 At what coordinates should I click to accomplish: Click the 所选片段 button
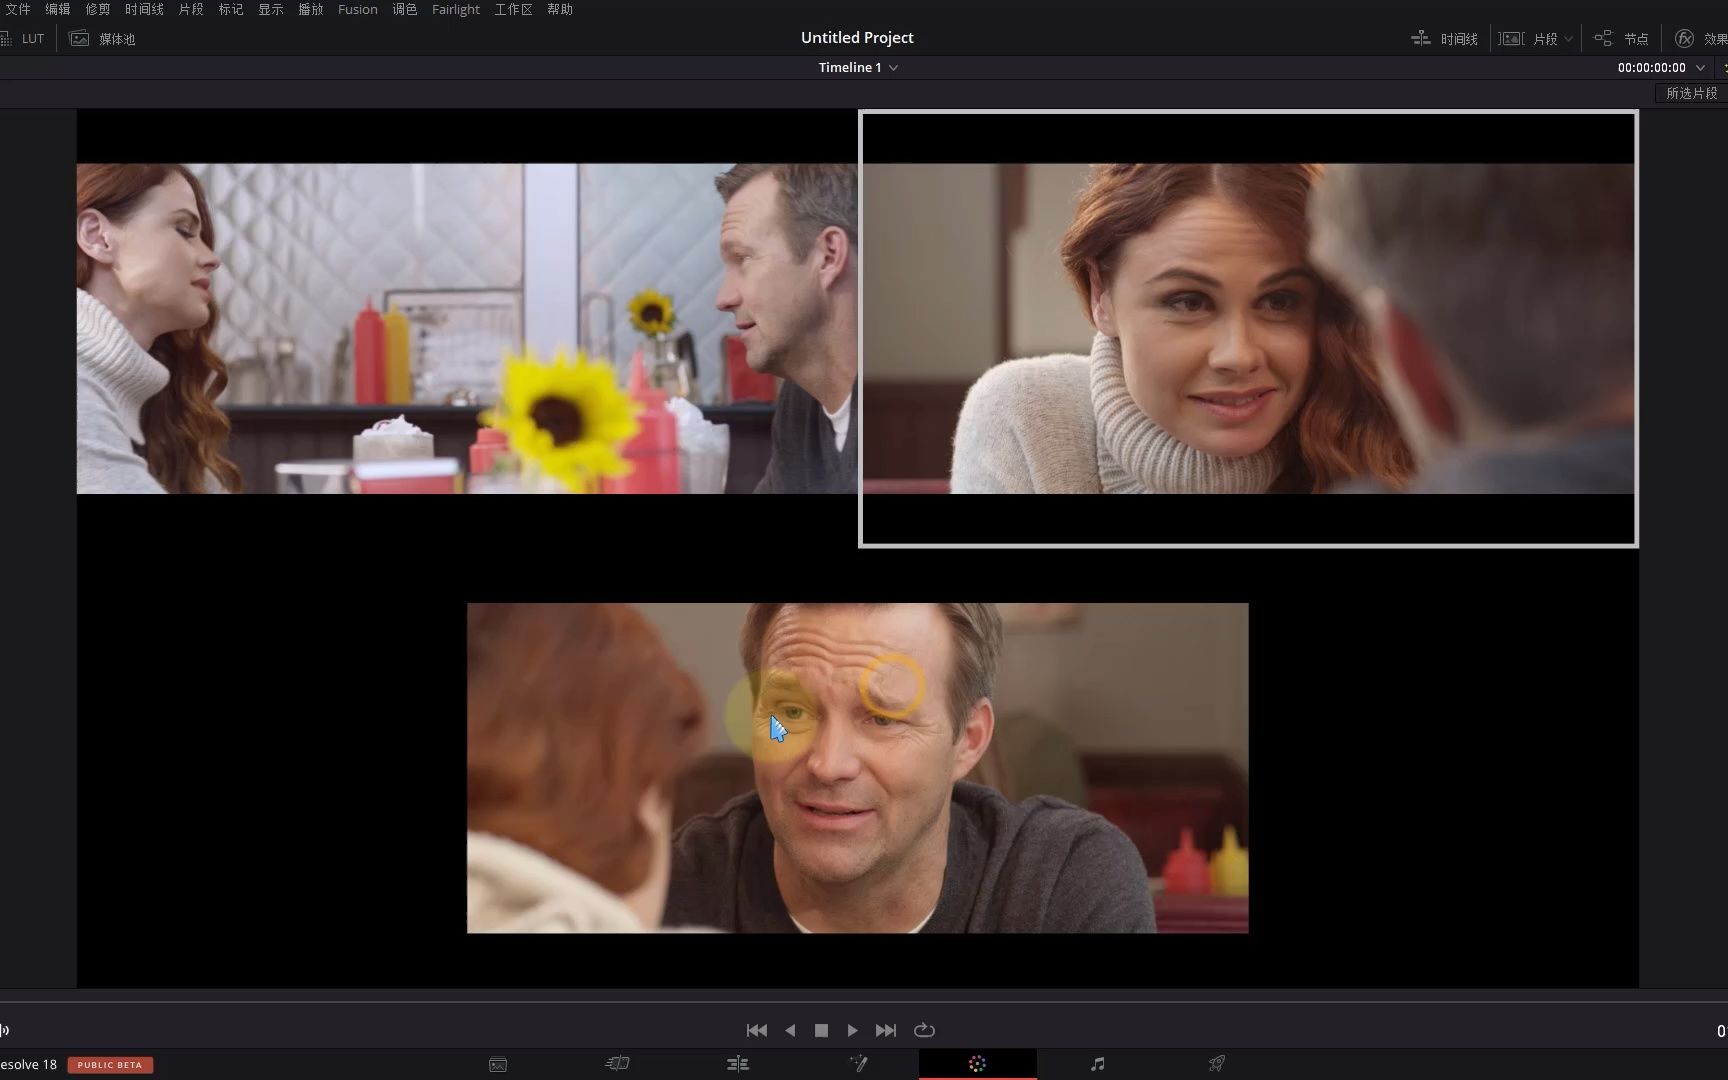1692,93
